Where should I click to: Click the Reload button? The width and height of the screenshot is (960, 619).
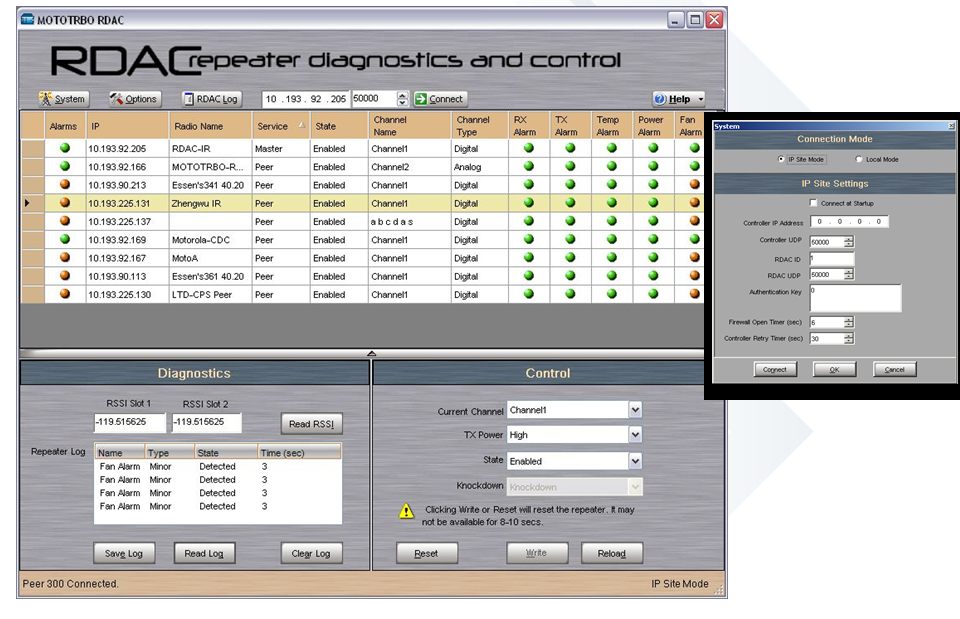click(612, 553)
